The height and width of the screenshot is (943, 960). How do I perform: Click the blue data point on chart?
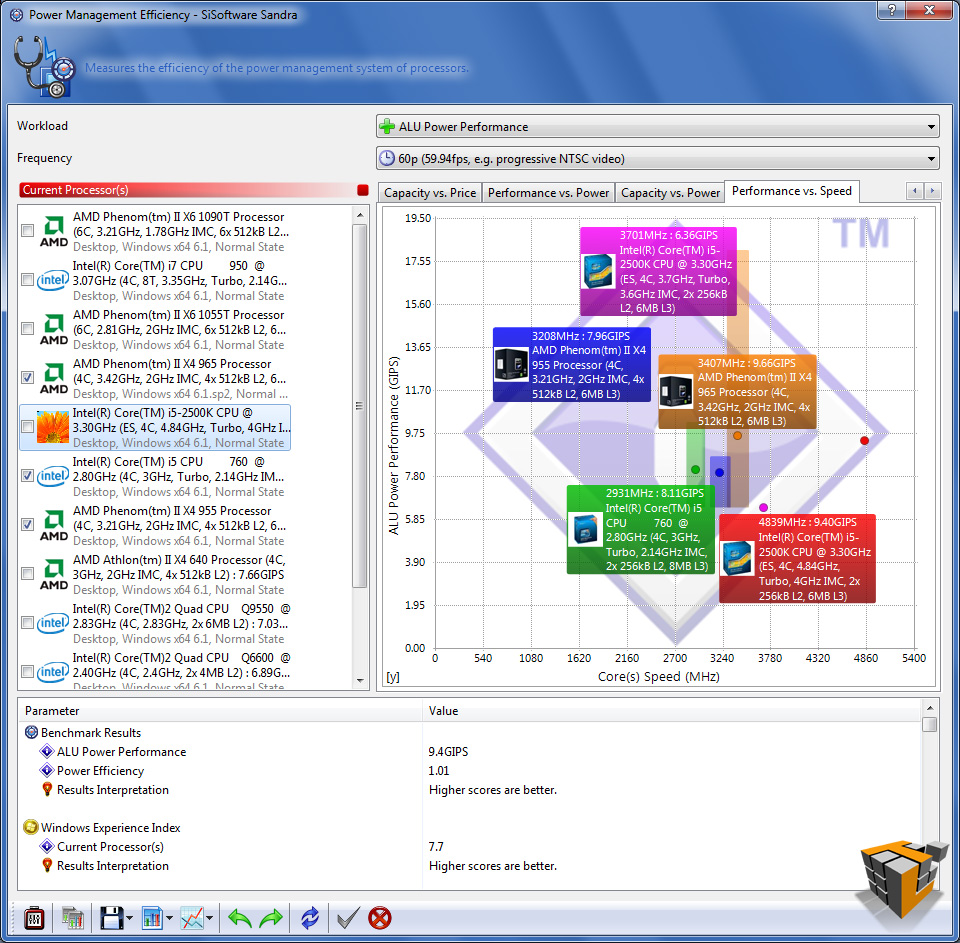tap(719, 472)
